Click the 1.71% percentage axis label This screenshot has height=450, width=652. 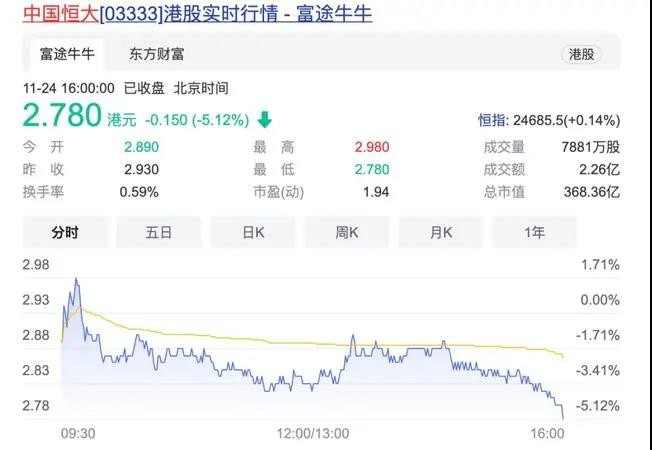coord(600,265)
